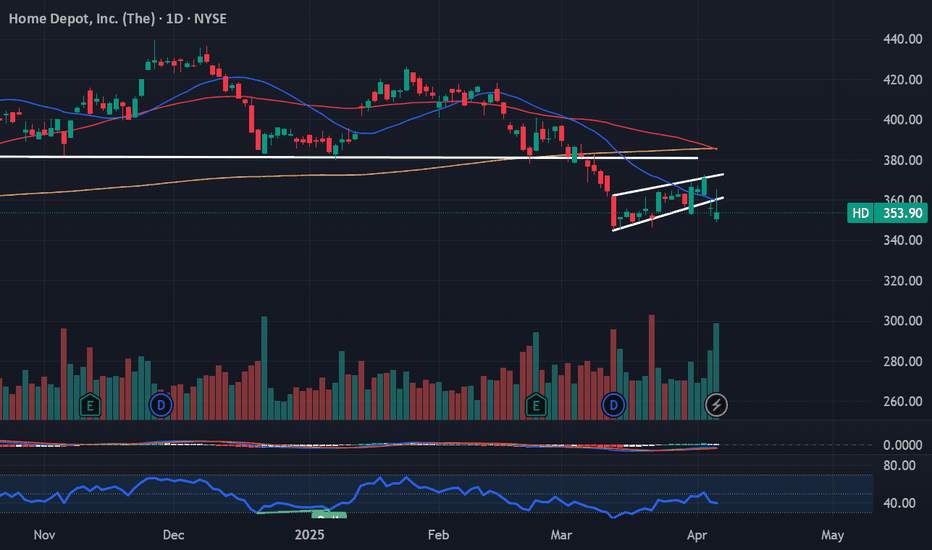This screenshot has width=932, height=550.
Task: Click the 40.00 RSI axis label
Action: pos(900,503)
